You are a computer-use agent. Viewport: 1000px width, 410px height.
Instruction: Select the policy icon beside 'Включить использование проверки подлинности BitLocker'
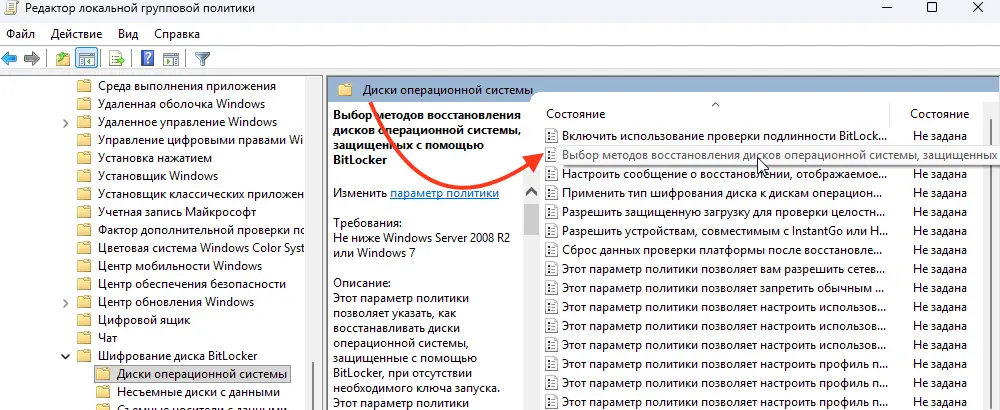tap(550, 135)
